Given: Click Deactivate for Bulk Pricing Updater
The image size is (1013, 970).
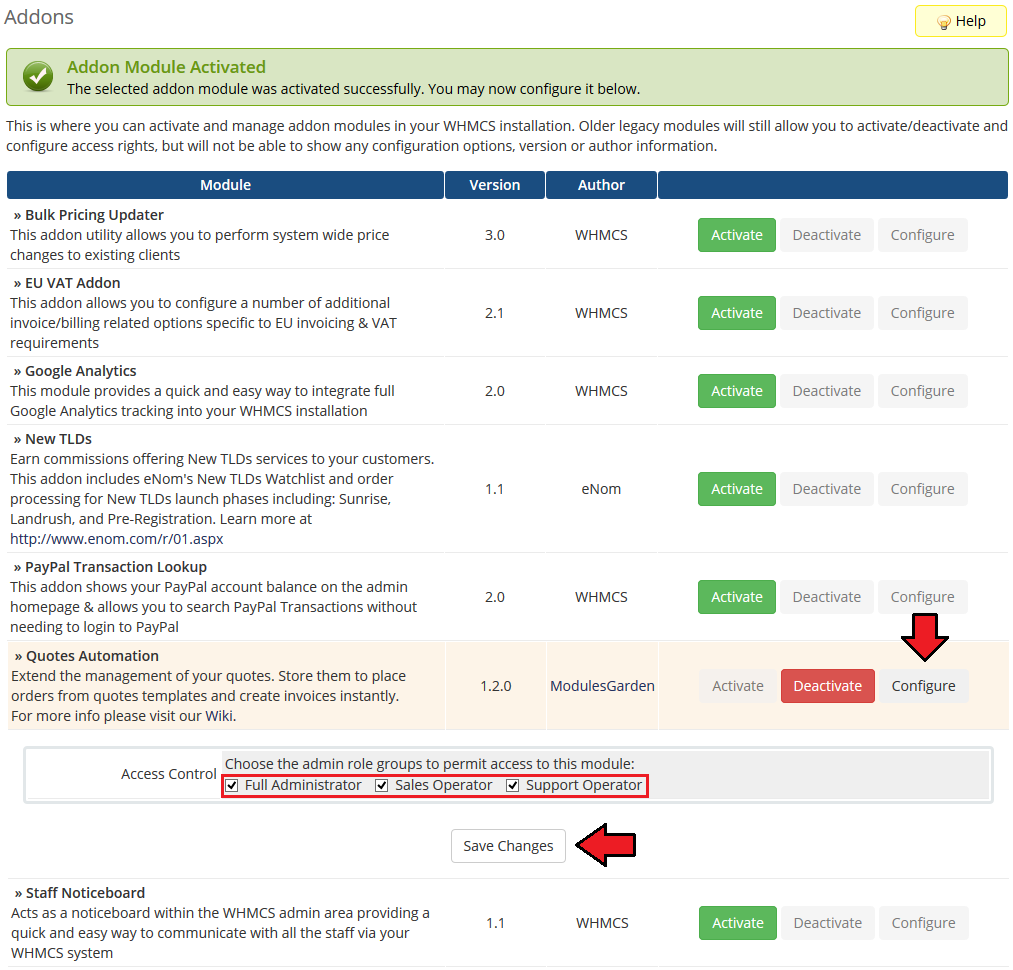Looking at the screenshot, I should coord(826,235).
